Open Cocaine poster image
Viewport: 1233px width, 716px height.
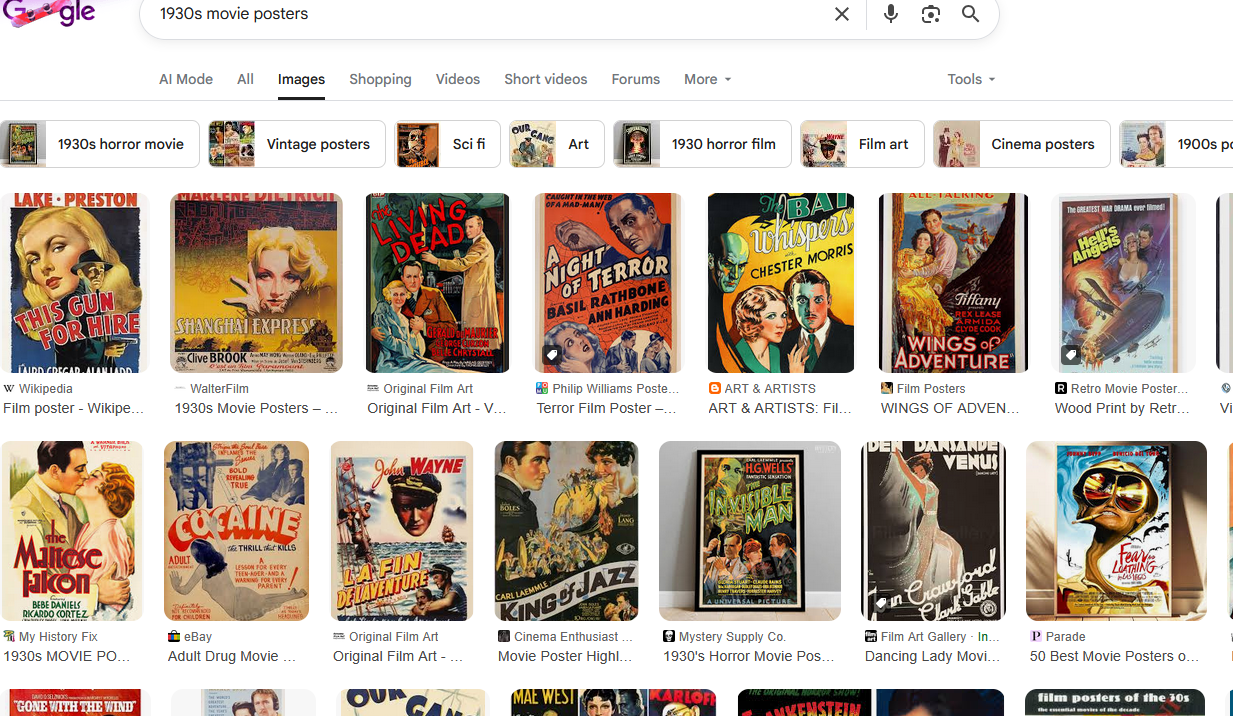pos(236,531)
